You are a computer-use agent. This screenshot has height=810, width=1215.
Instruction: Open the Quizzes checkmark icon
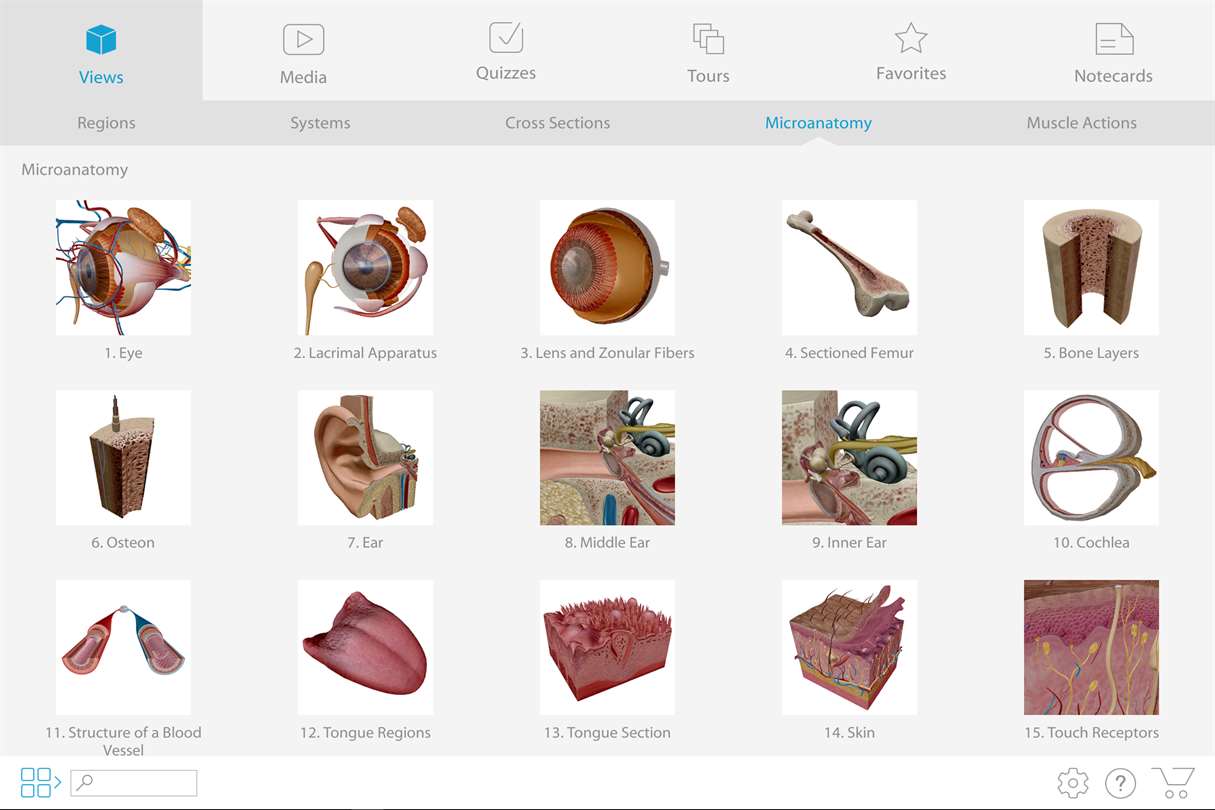(x=506, y=37)
